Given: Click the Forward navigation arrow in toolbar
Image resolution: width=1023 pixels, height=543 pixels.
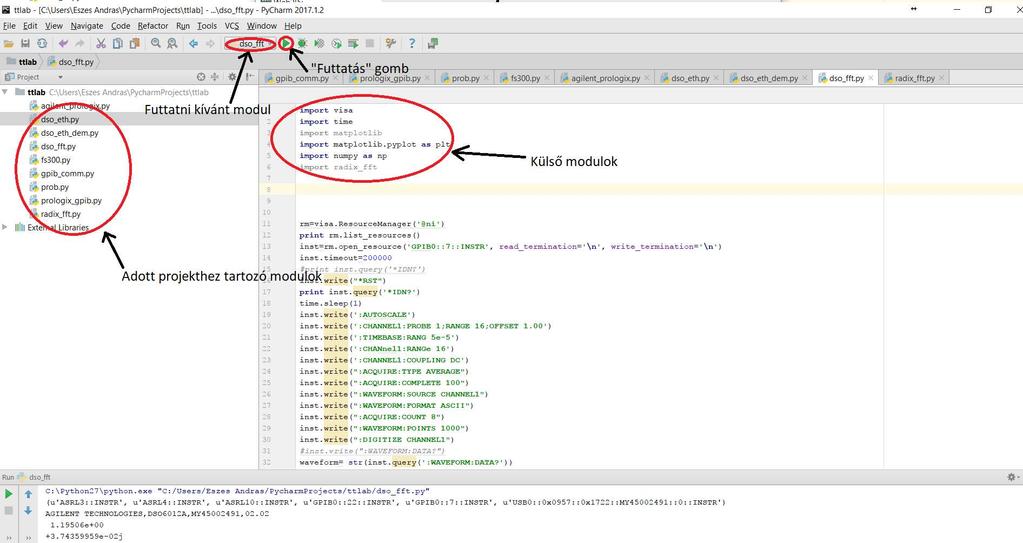Looking at the screenshot, I should pyautogui.click(x=209, y=44).
